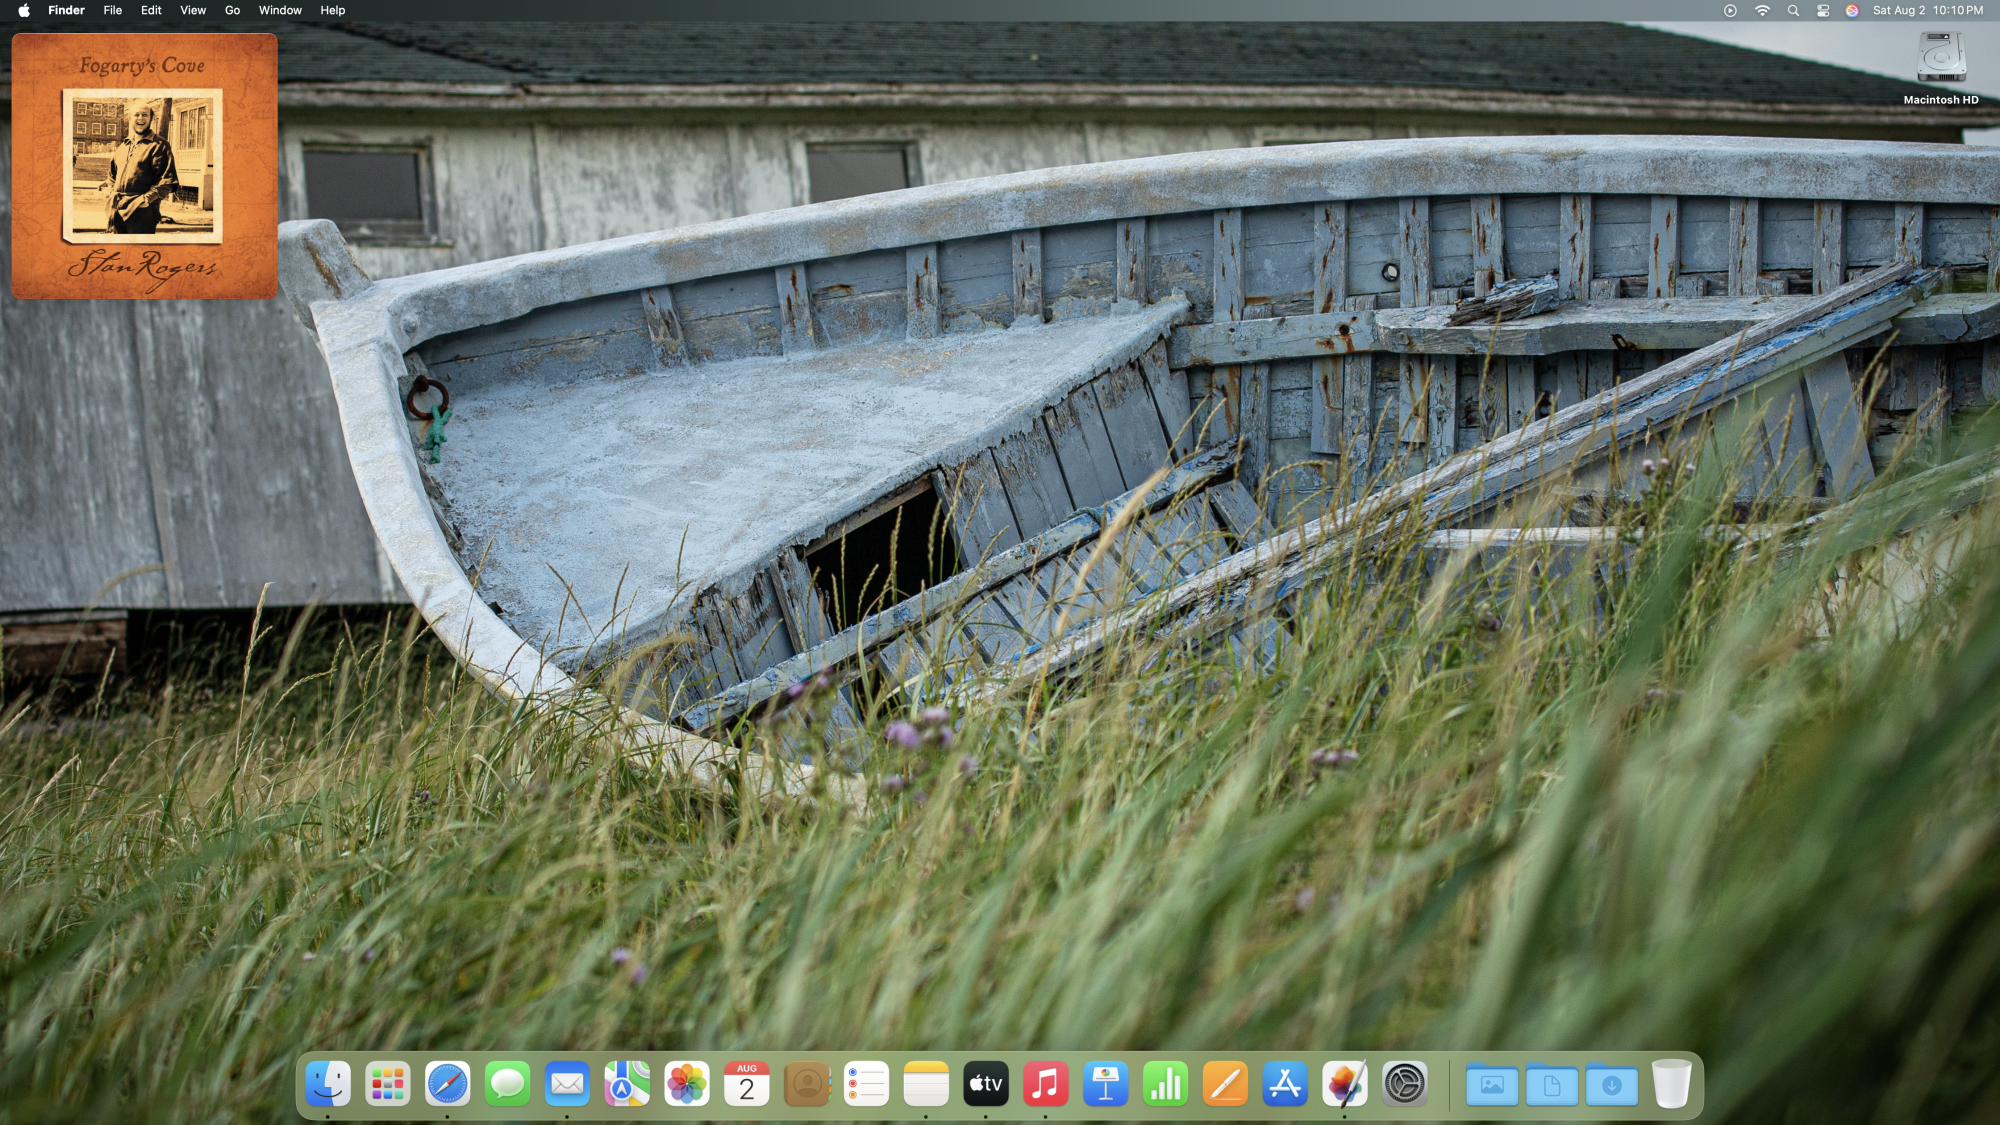This screenshot has width=2000, height=1125.
Task: Open Pixelmator Pro from the Dock
Action: (1344, 1084)
